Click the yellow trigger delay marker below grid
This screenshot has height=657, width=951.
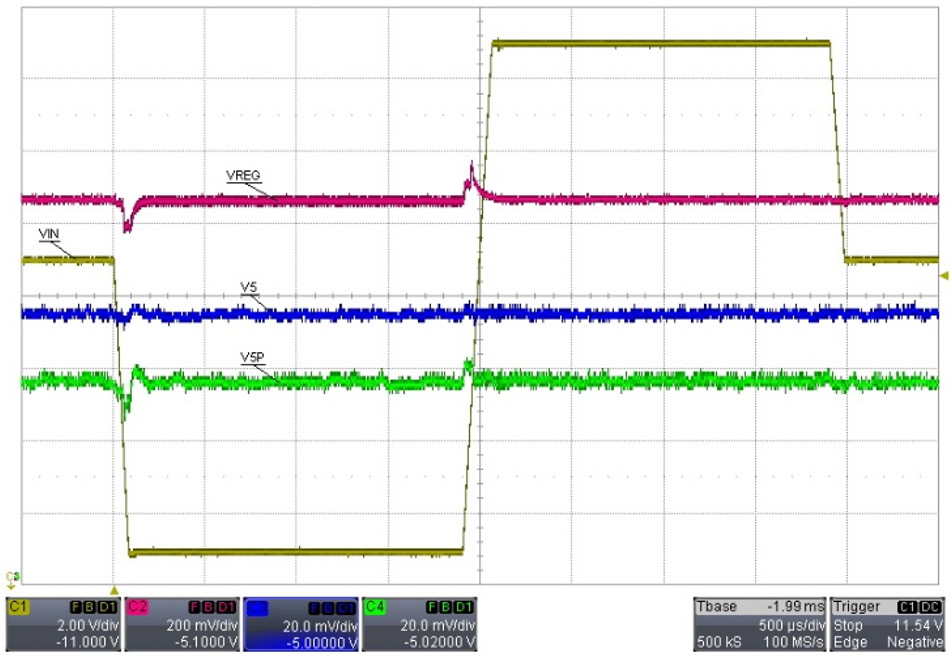point(114,591)
